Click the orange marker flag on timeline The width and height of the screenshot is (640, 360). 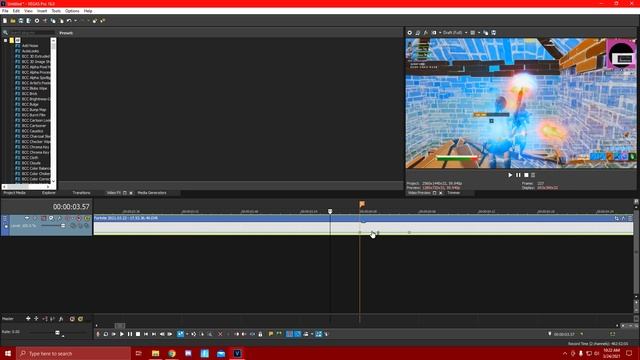362,204
